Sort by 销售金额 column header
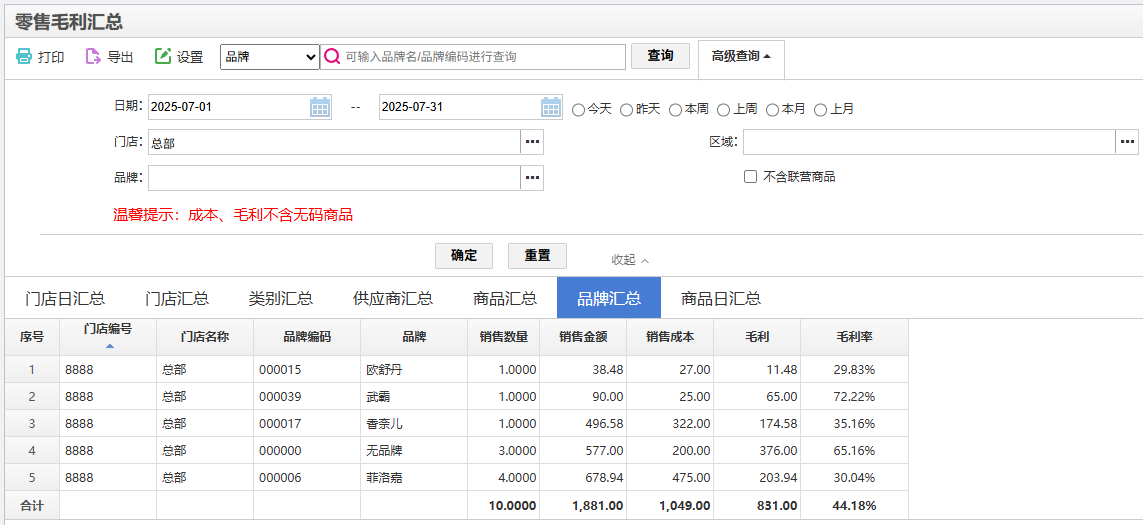The height and width of the screenshot is (525, 1143). tap(583, 337)
